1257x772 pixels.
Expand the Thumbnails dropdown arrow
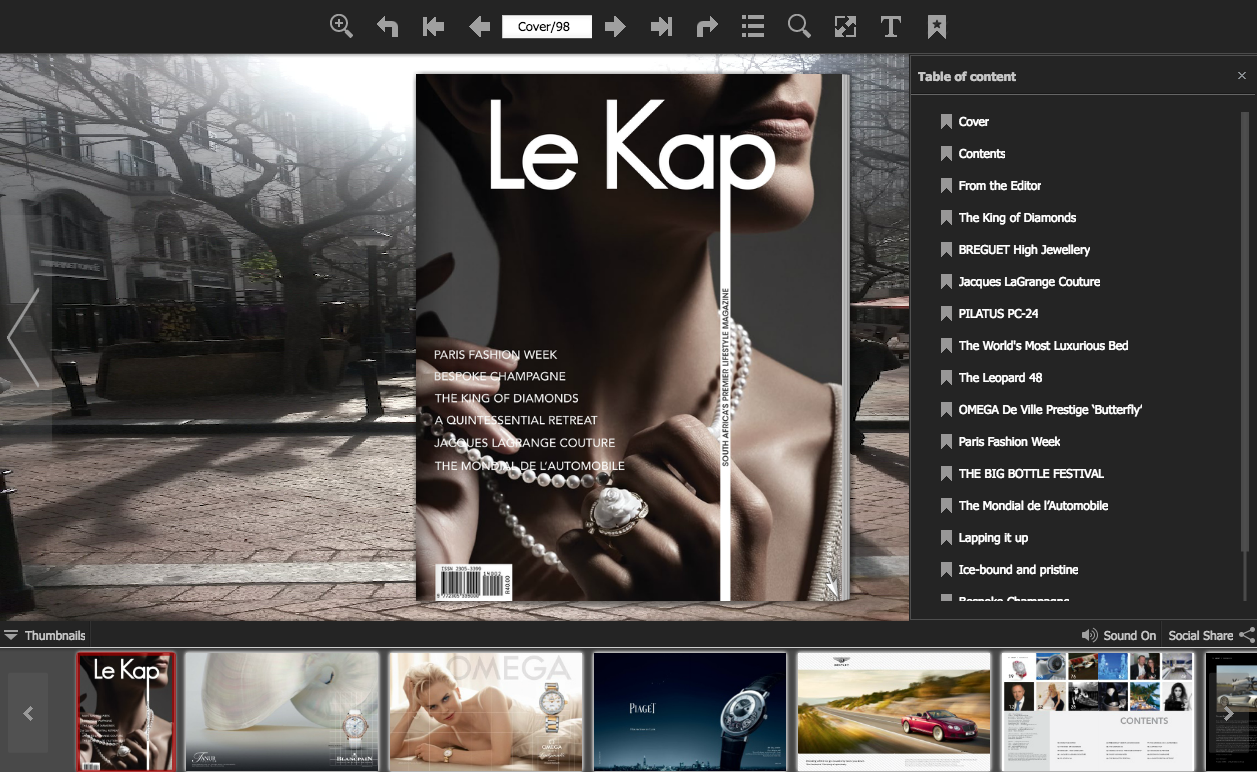click(11, 634)
